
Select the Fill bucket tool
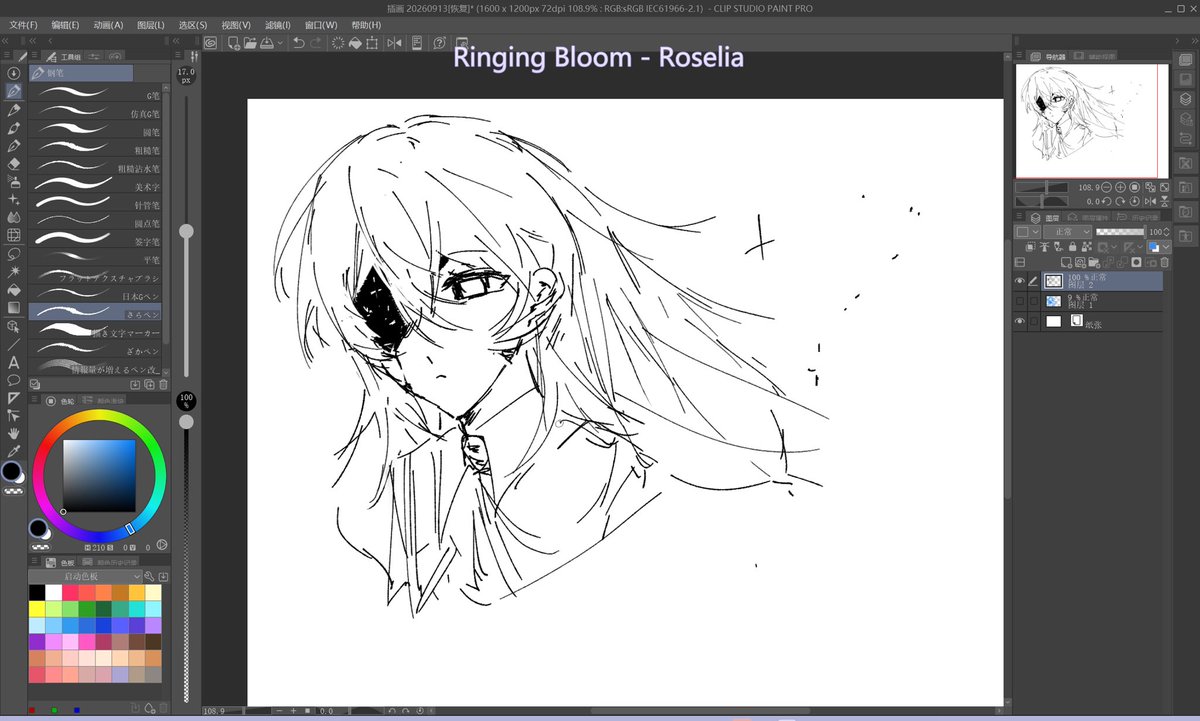point(14,289)
